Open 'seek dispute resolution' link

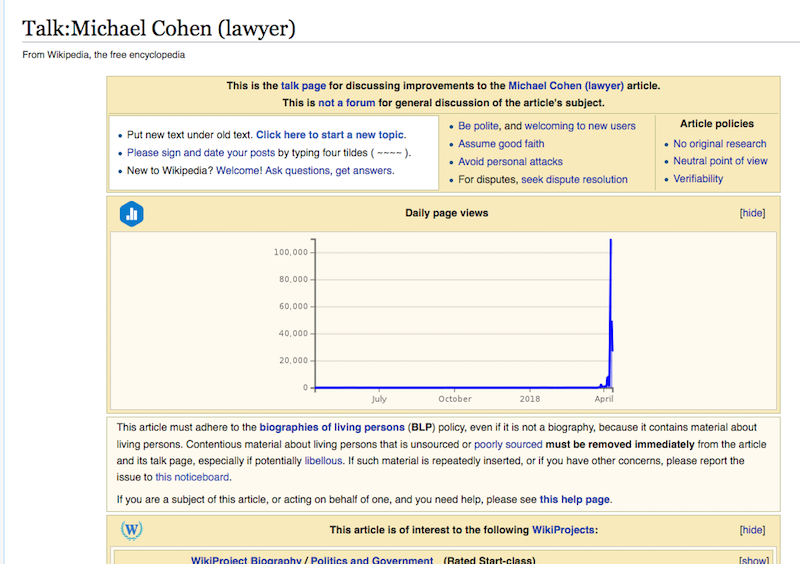[574, 180]
